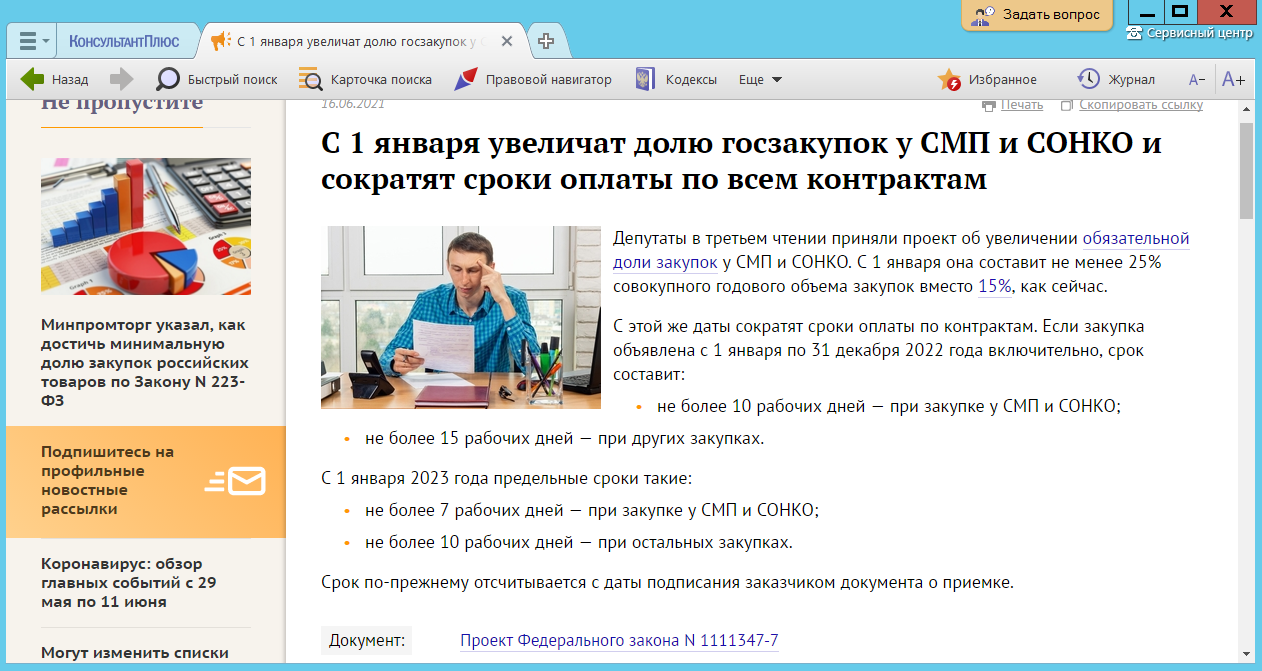Open the Кодексы book icon

[x=646, y=79]
